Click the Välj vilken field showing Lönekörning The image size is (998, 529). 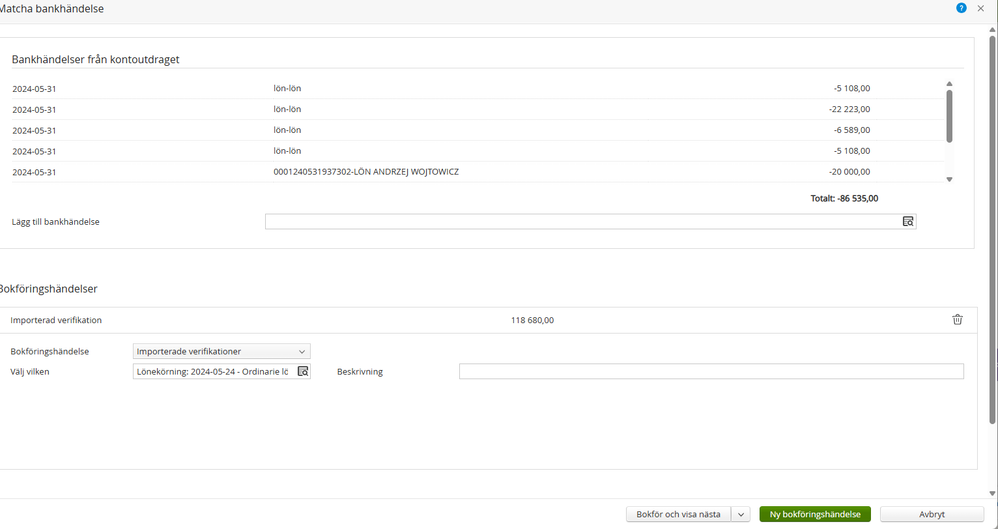coord(221,371)
